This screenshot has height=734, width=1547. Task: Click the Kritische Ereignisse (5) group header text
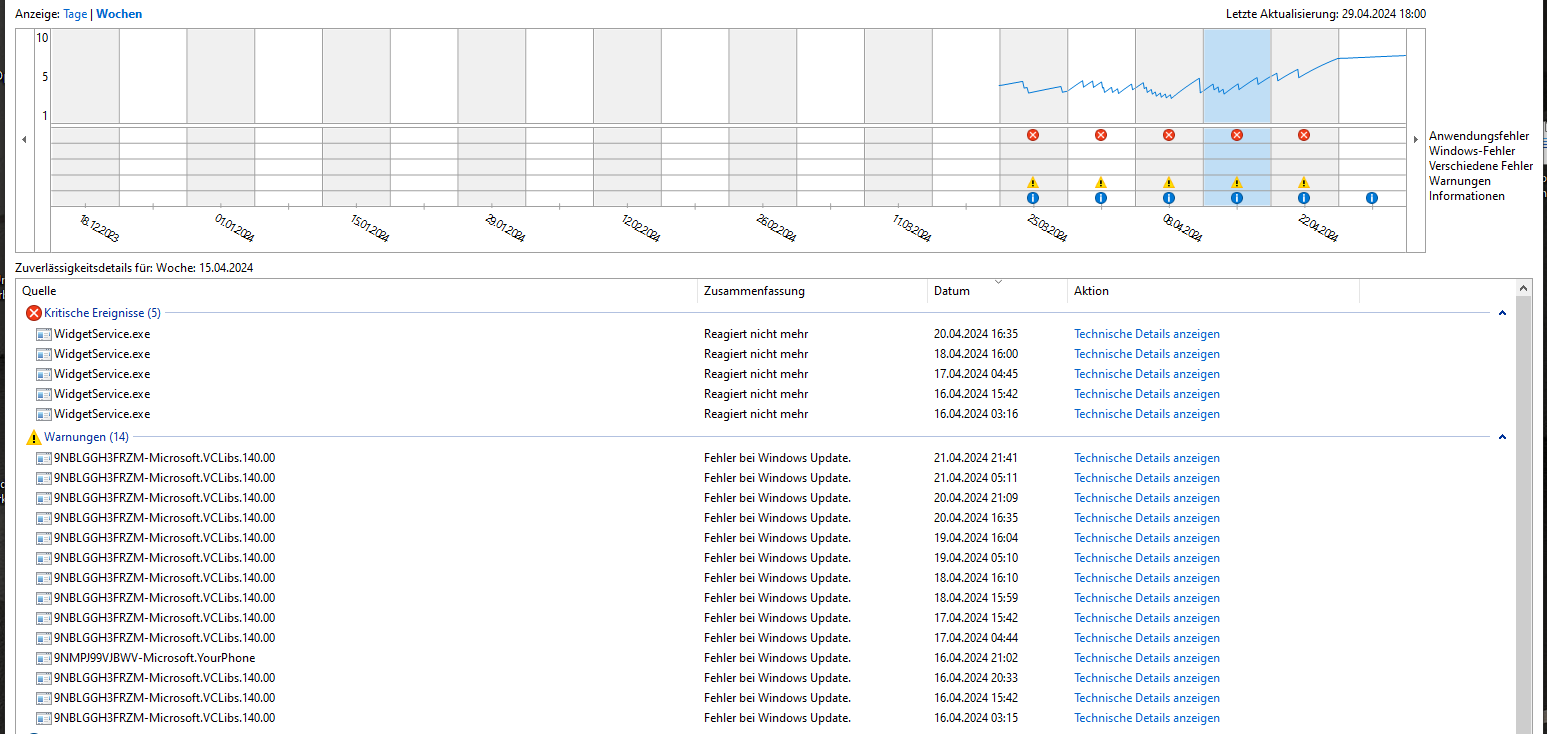(102, 313)
